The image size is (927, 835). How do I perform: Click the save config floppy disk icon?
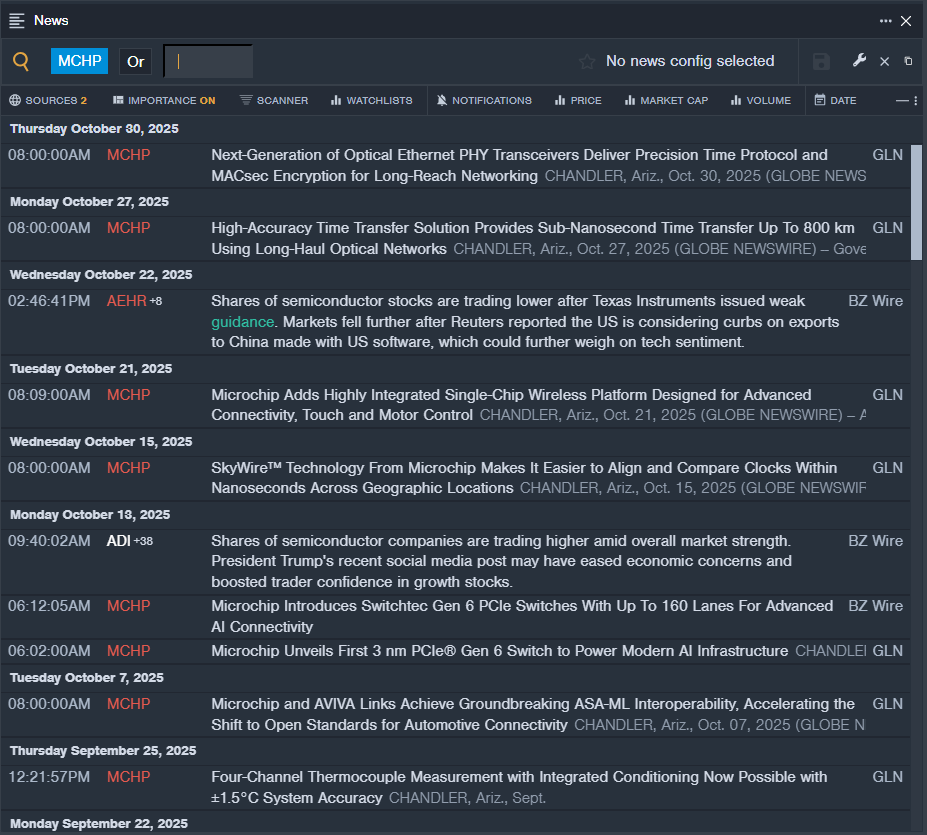pyautogui.click(x=821, y=62)
